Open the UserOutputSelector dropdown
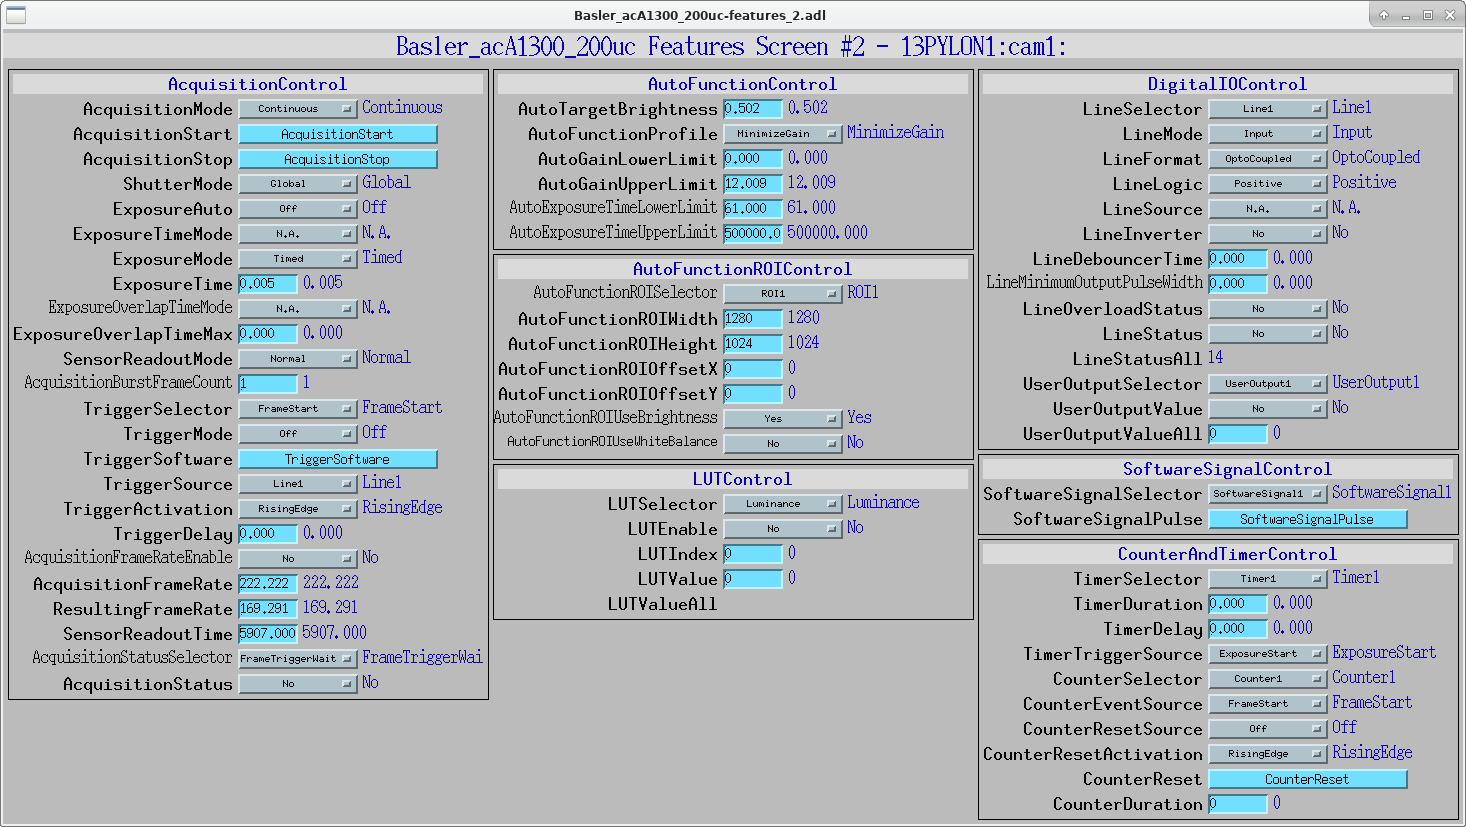 click(x=1268, y=384)
